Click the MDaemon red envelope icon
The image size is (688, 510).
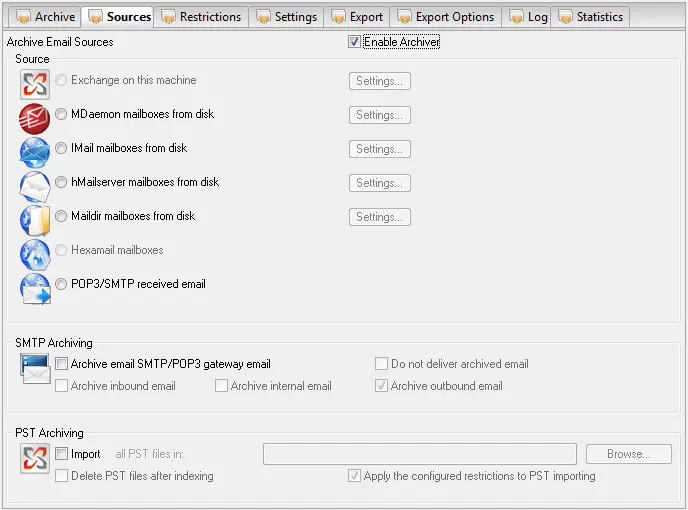click(35, 119)
